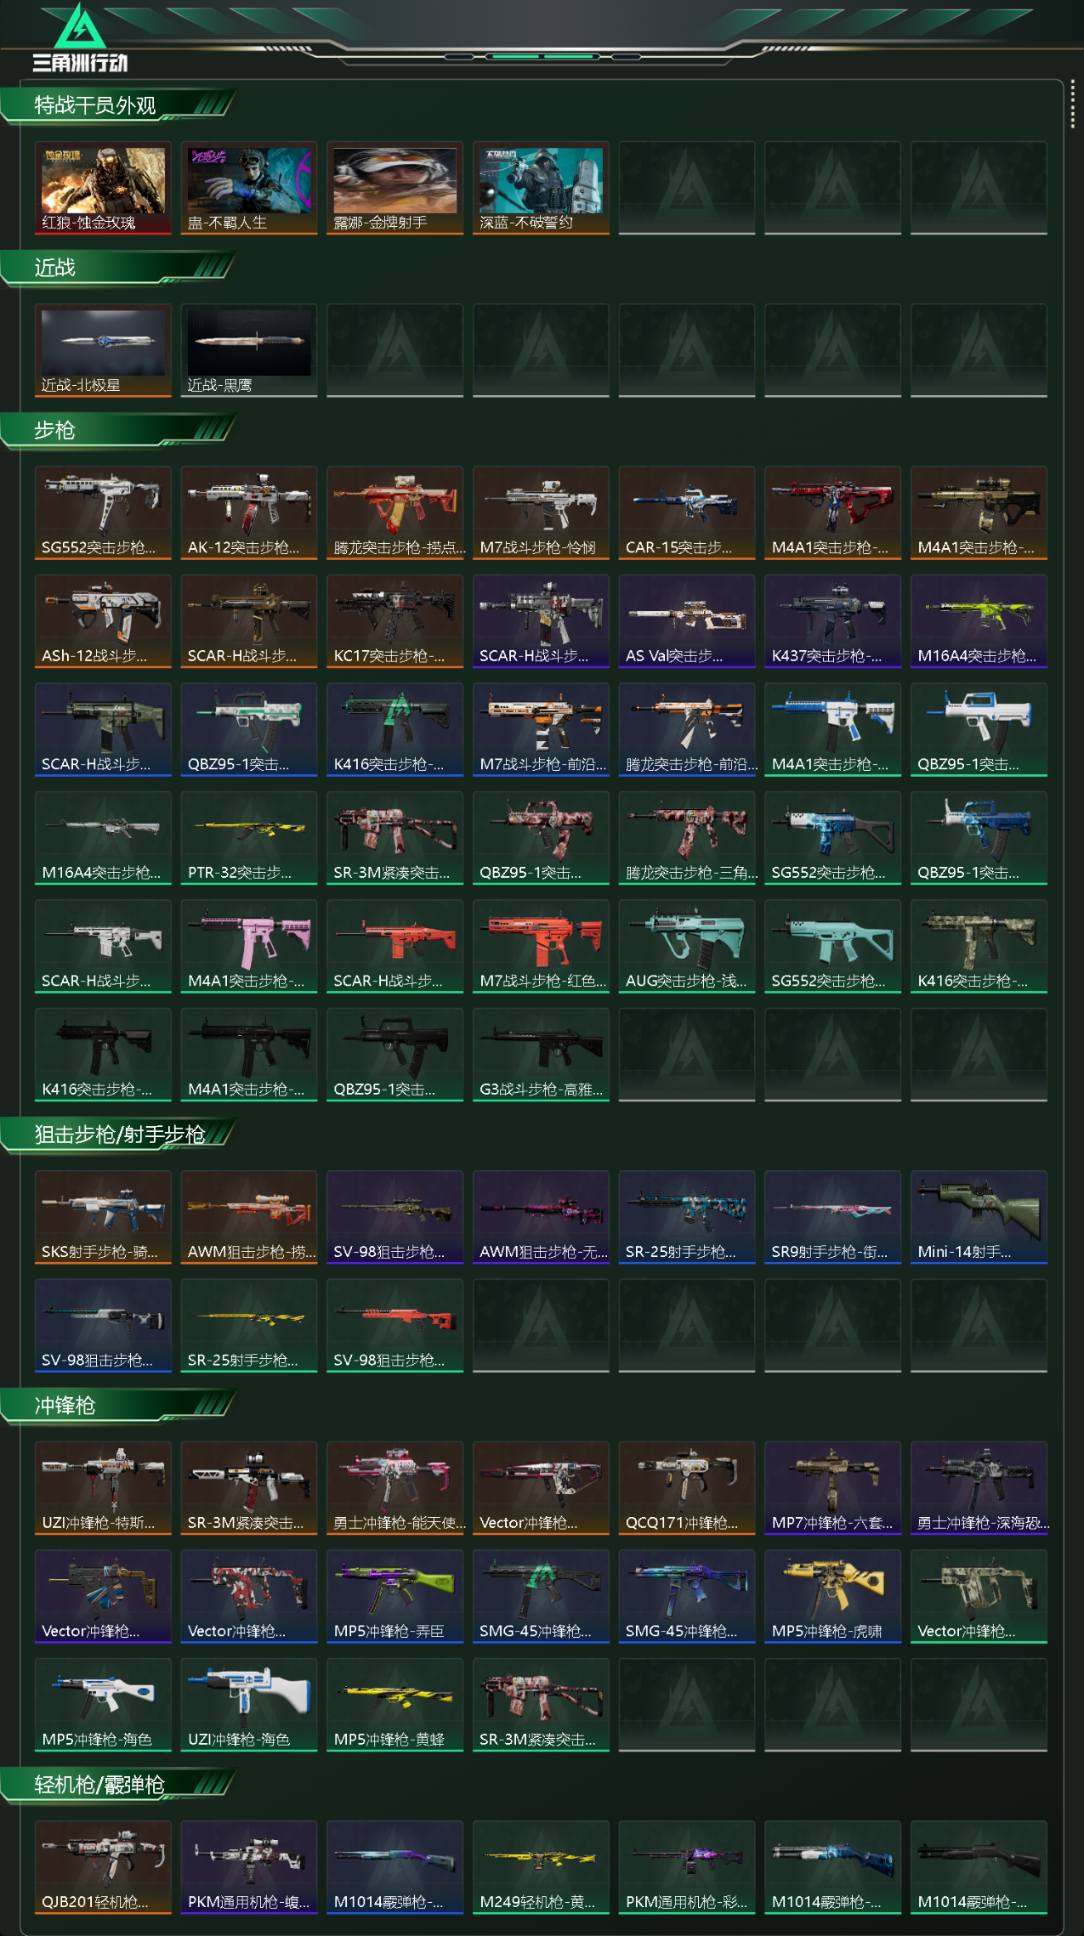Select the UZI冲锋枪-海色 skin
Screen dimensions: 1084x1936
click(249, 1705)
